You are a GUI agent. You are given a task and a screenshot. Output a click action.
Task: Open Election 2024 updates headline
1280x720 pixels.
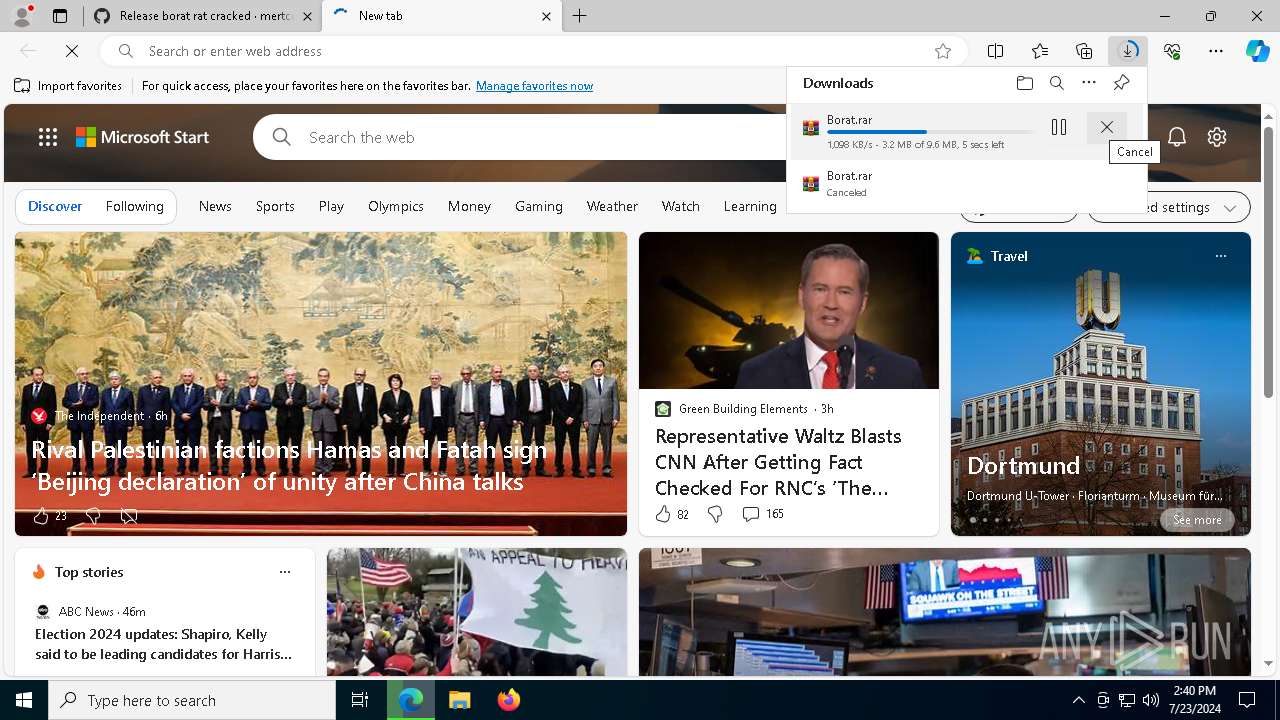click(164, 644)
